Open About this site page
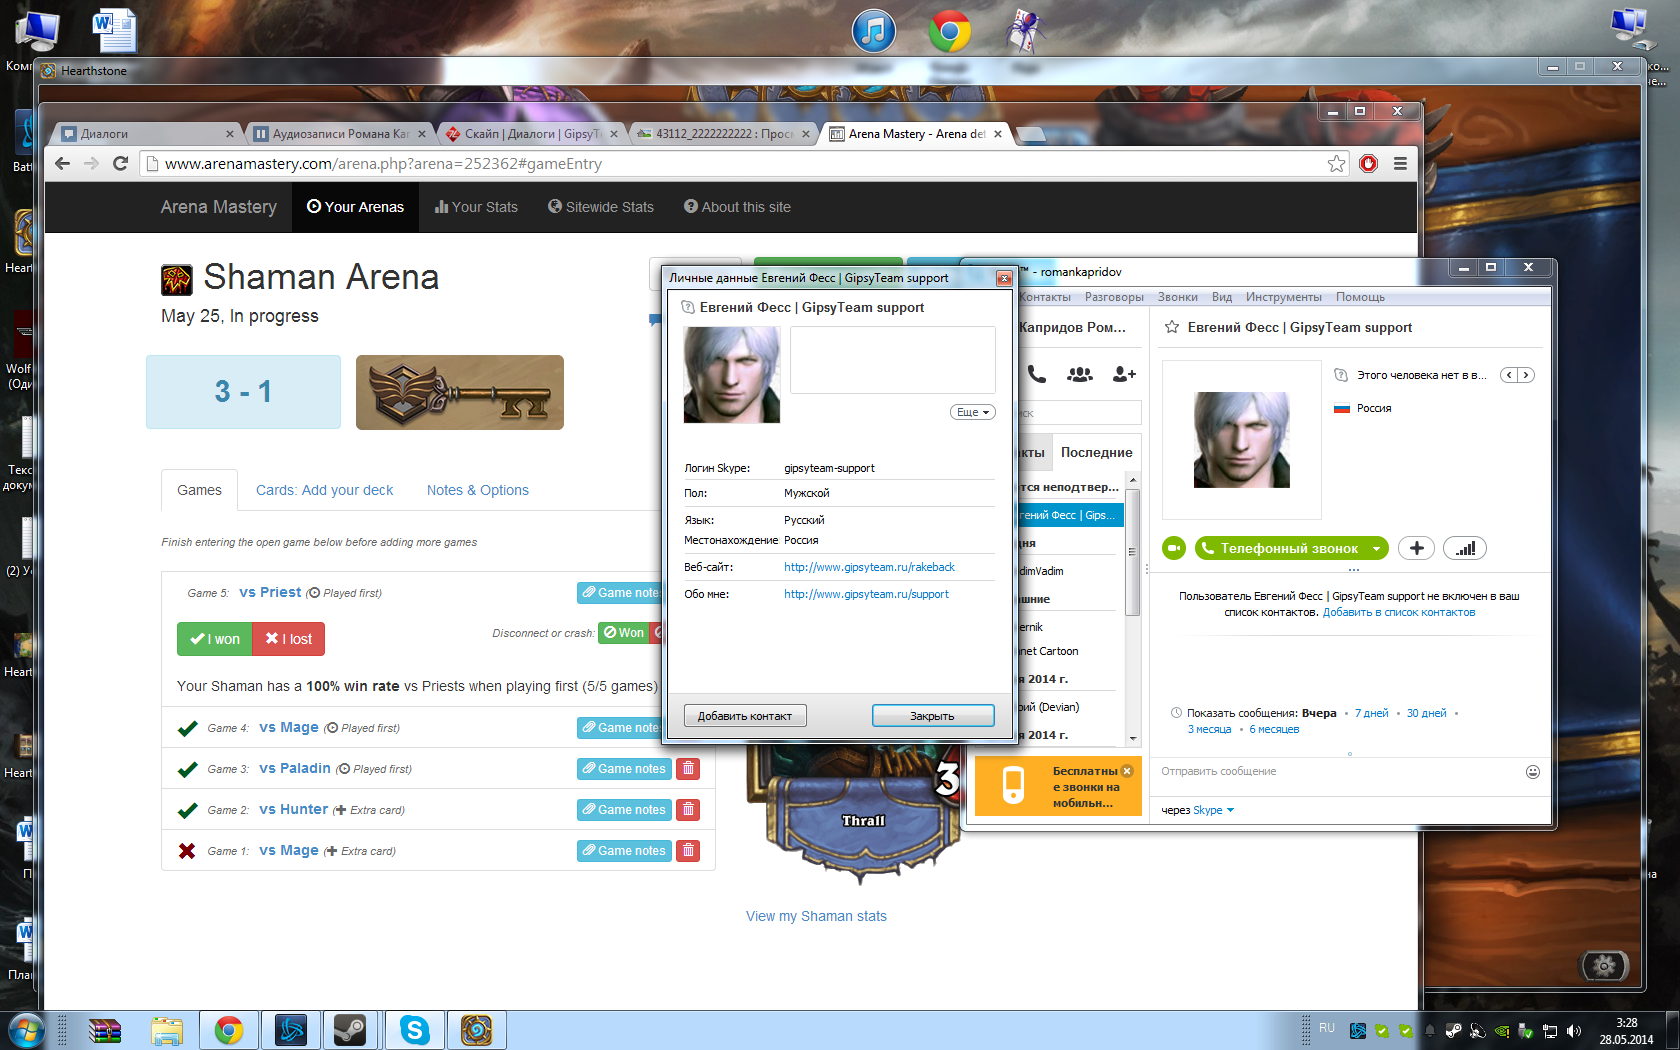This screenshot has height=1050, width=1680. pyautogui.click(x=737, y=207)
